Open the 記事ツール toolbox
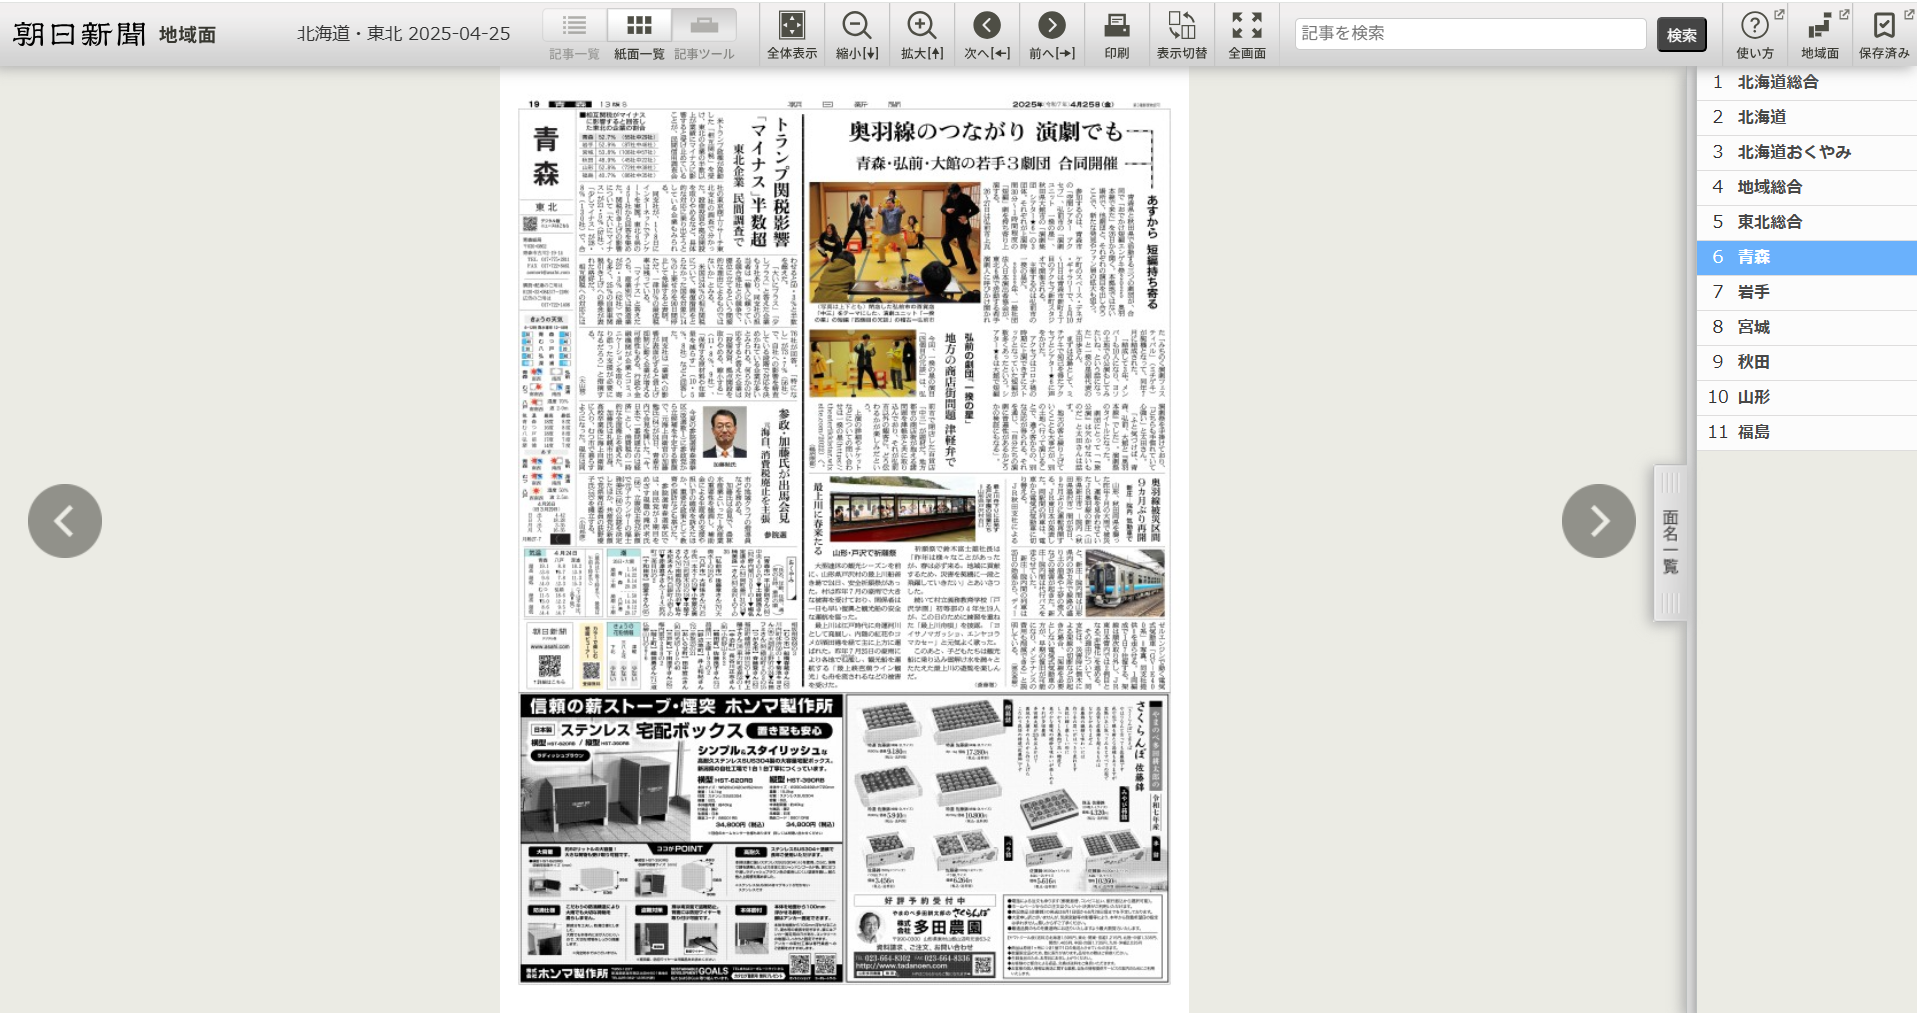 click(x=704, y=26)
